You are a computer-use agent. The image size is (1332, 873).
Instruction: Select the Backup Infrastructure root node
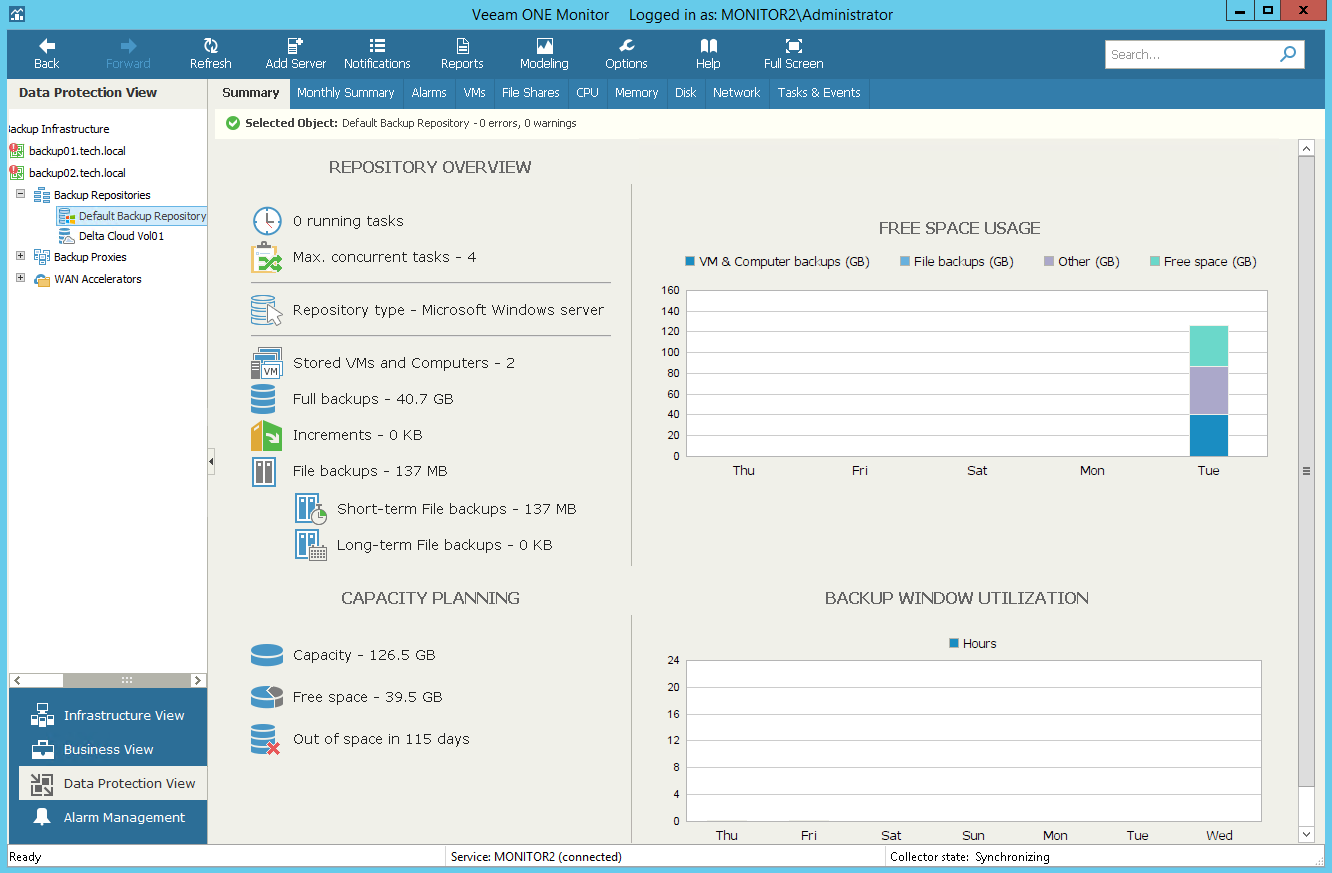(58, 129)
